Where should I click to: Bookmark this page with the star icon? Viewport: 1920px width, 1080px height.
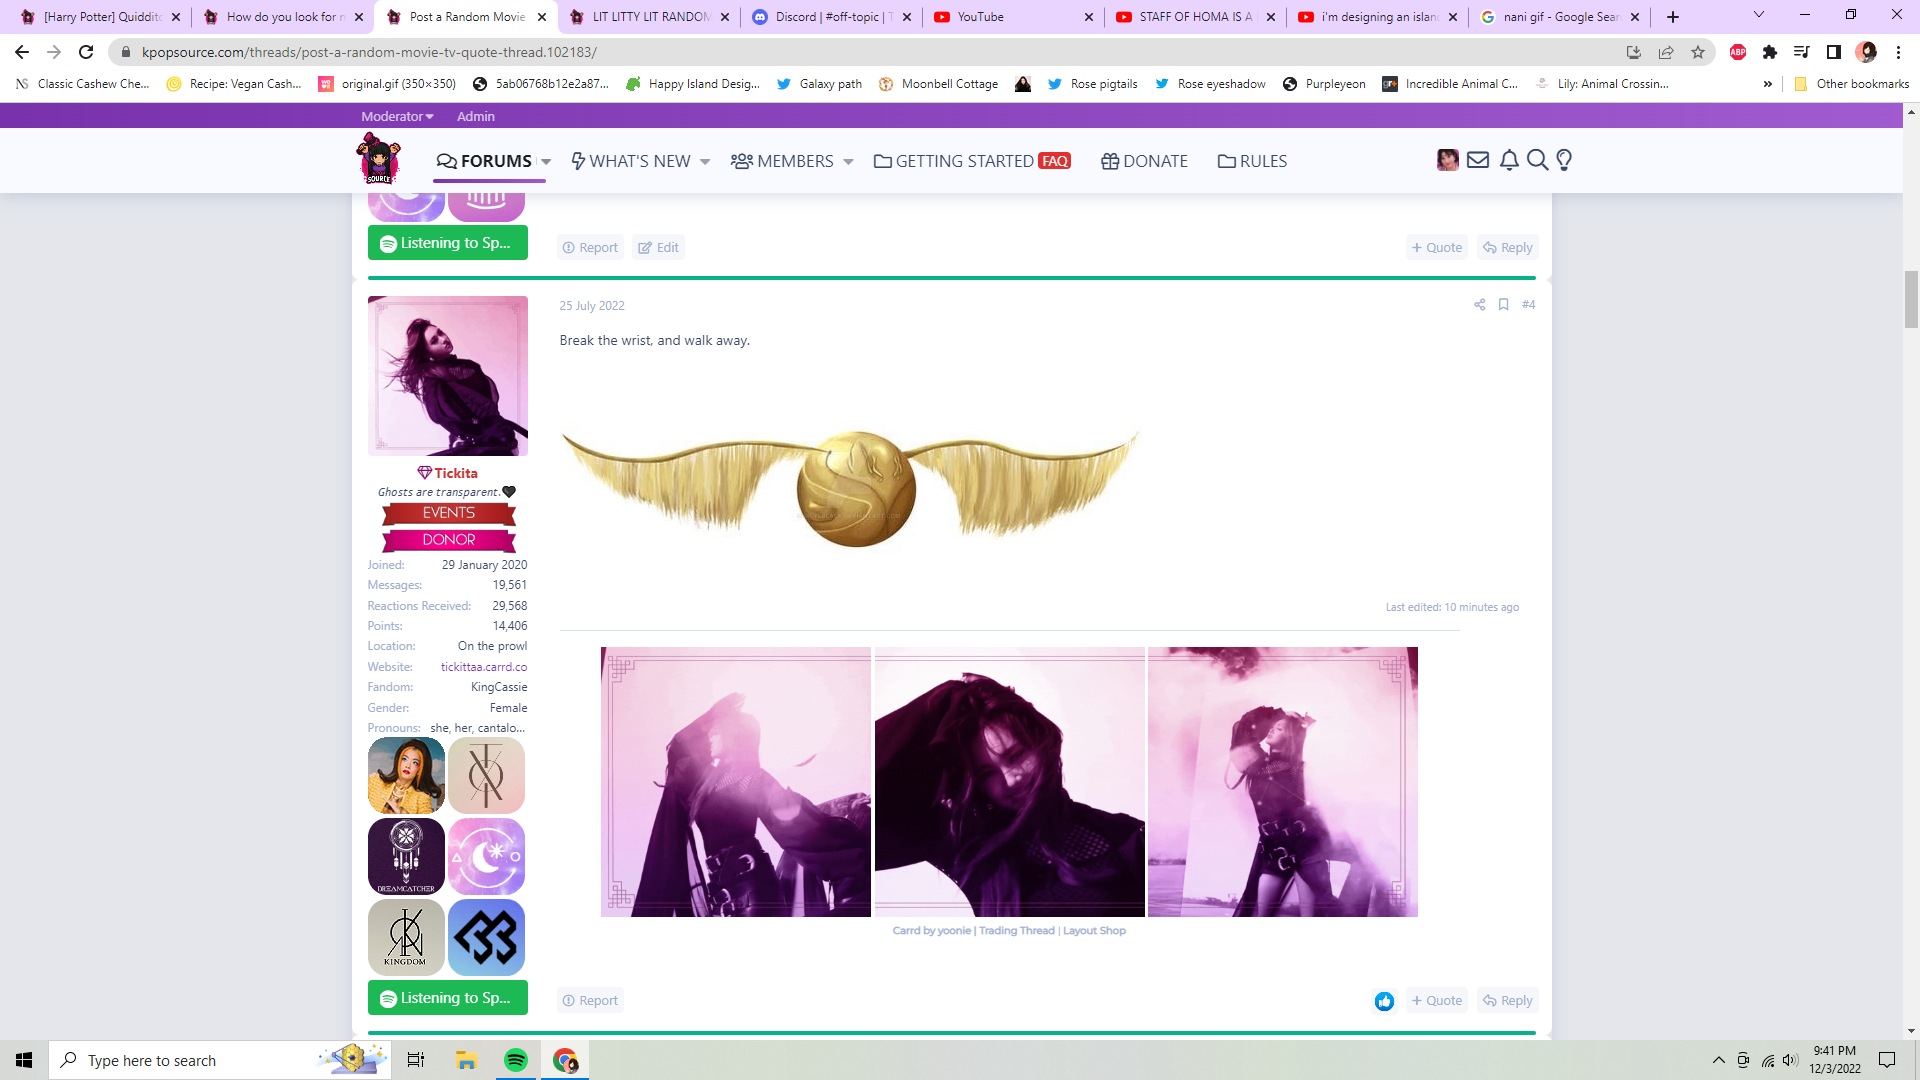click(1698, 52)
